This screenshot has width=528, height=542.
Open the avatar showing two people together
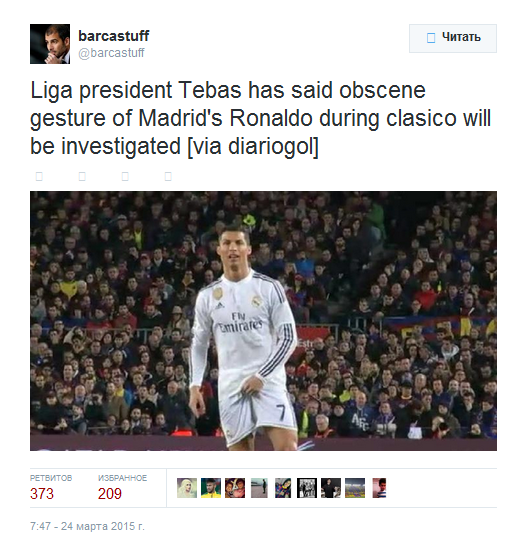[235, 488]
